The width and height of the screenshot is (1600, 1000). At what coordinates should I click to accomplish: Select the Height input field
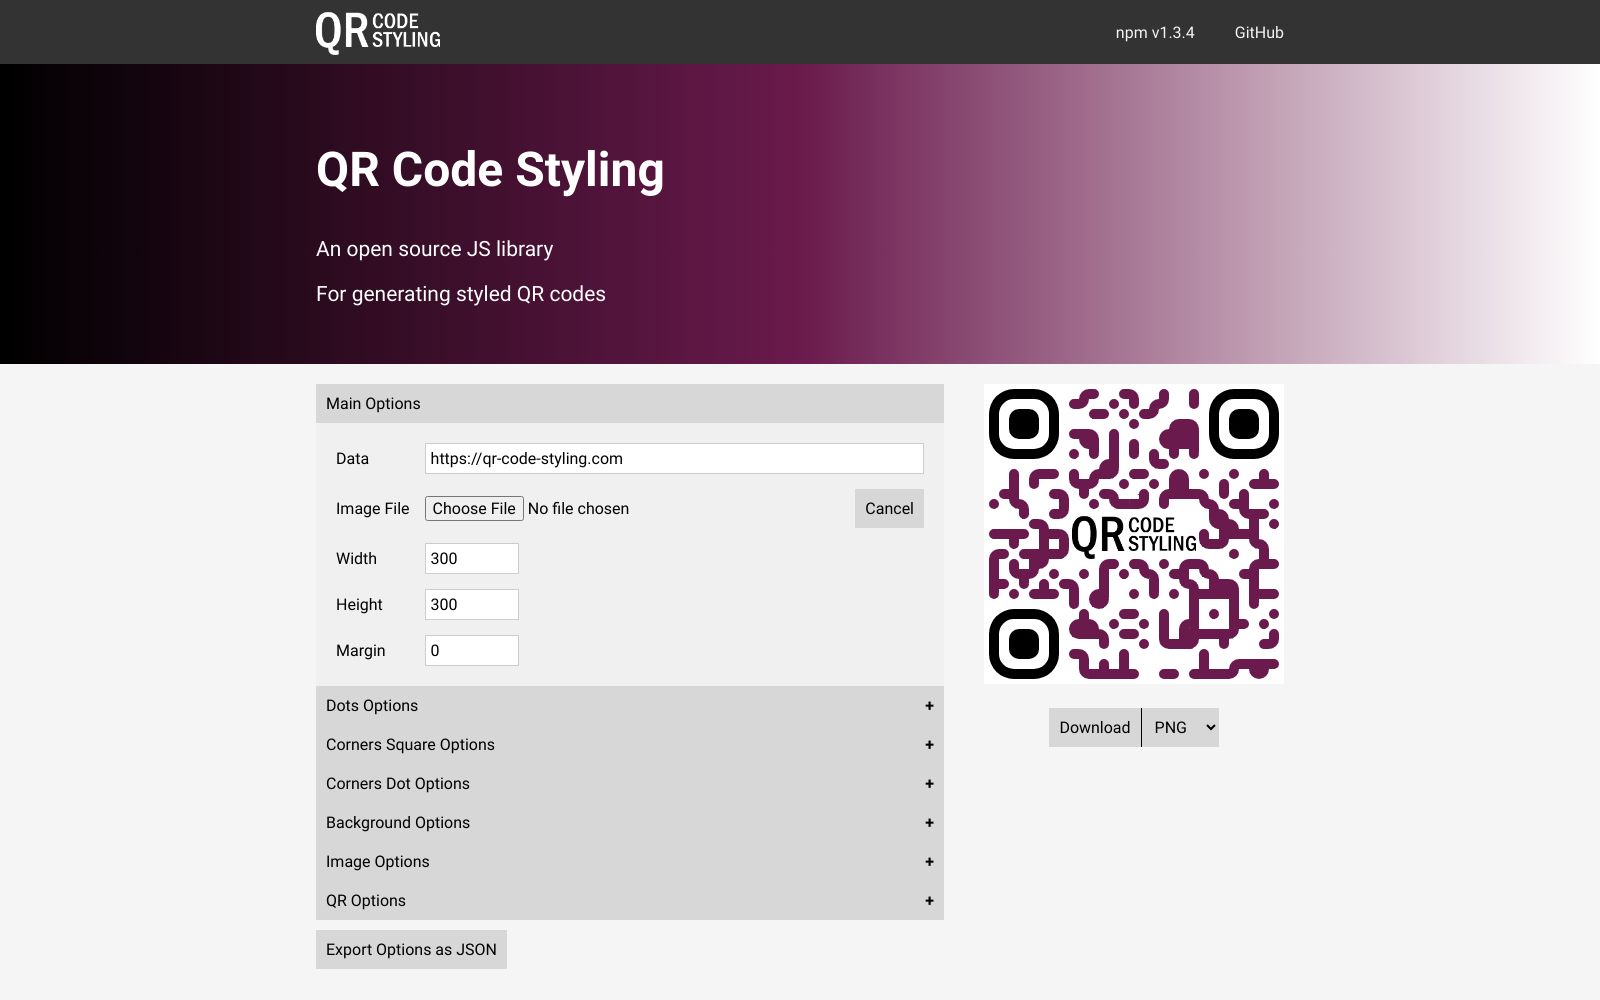pos(471,604)
